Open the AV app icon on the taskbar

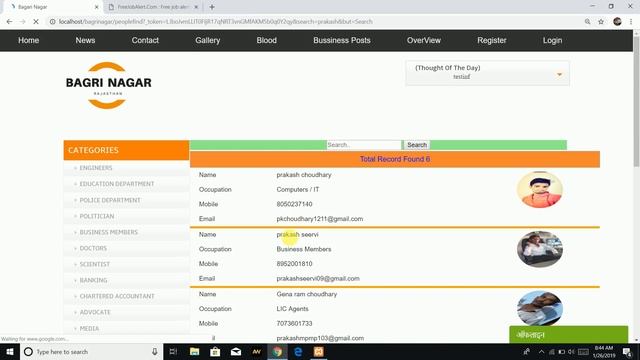click(x=256, y=351)
